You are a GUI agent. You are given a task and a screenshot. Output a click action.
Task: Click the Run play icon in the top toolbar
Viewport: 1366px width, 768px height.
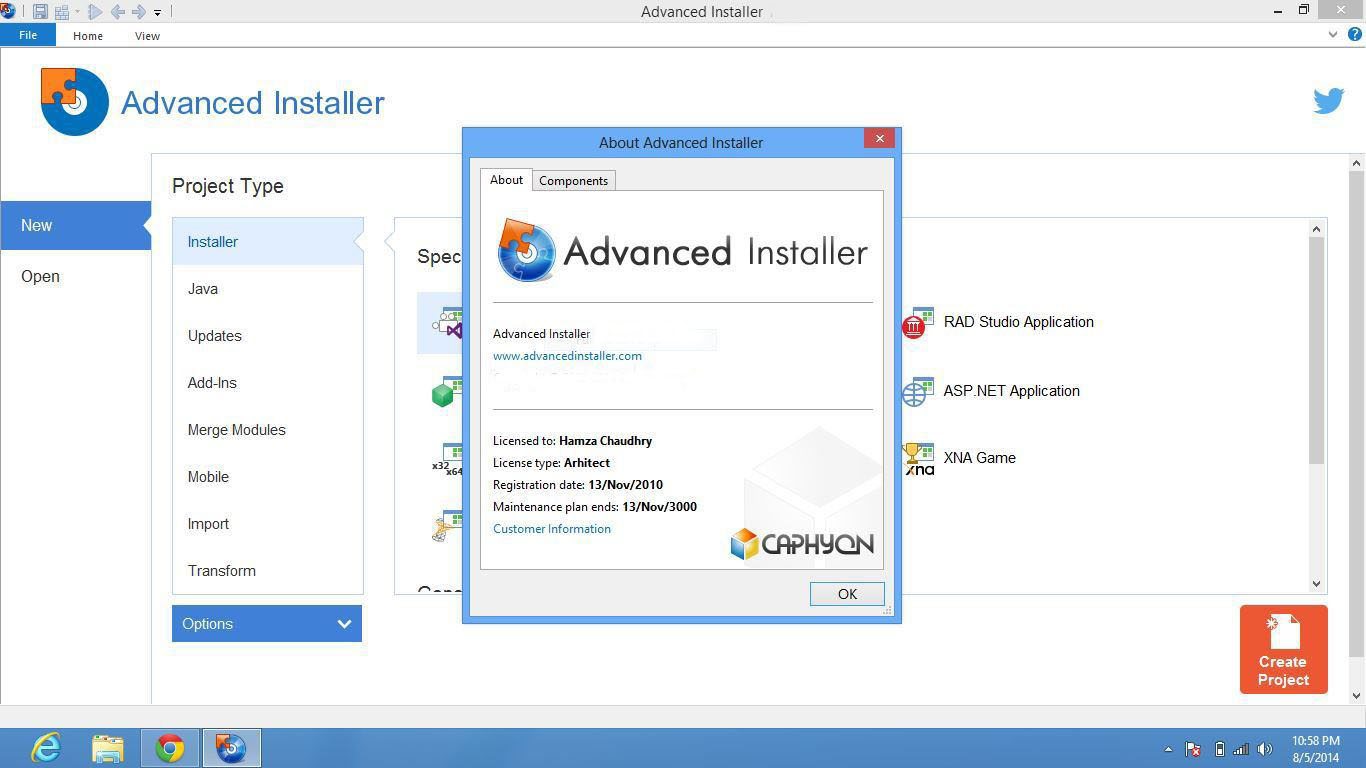coord(95,12)
